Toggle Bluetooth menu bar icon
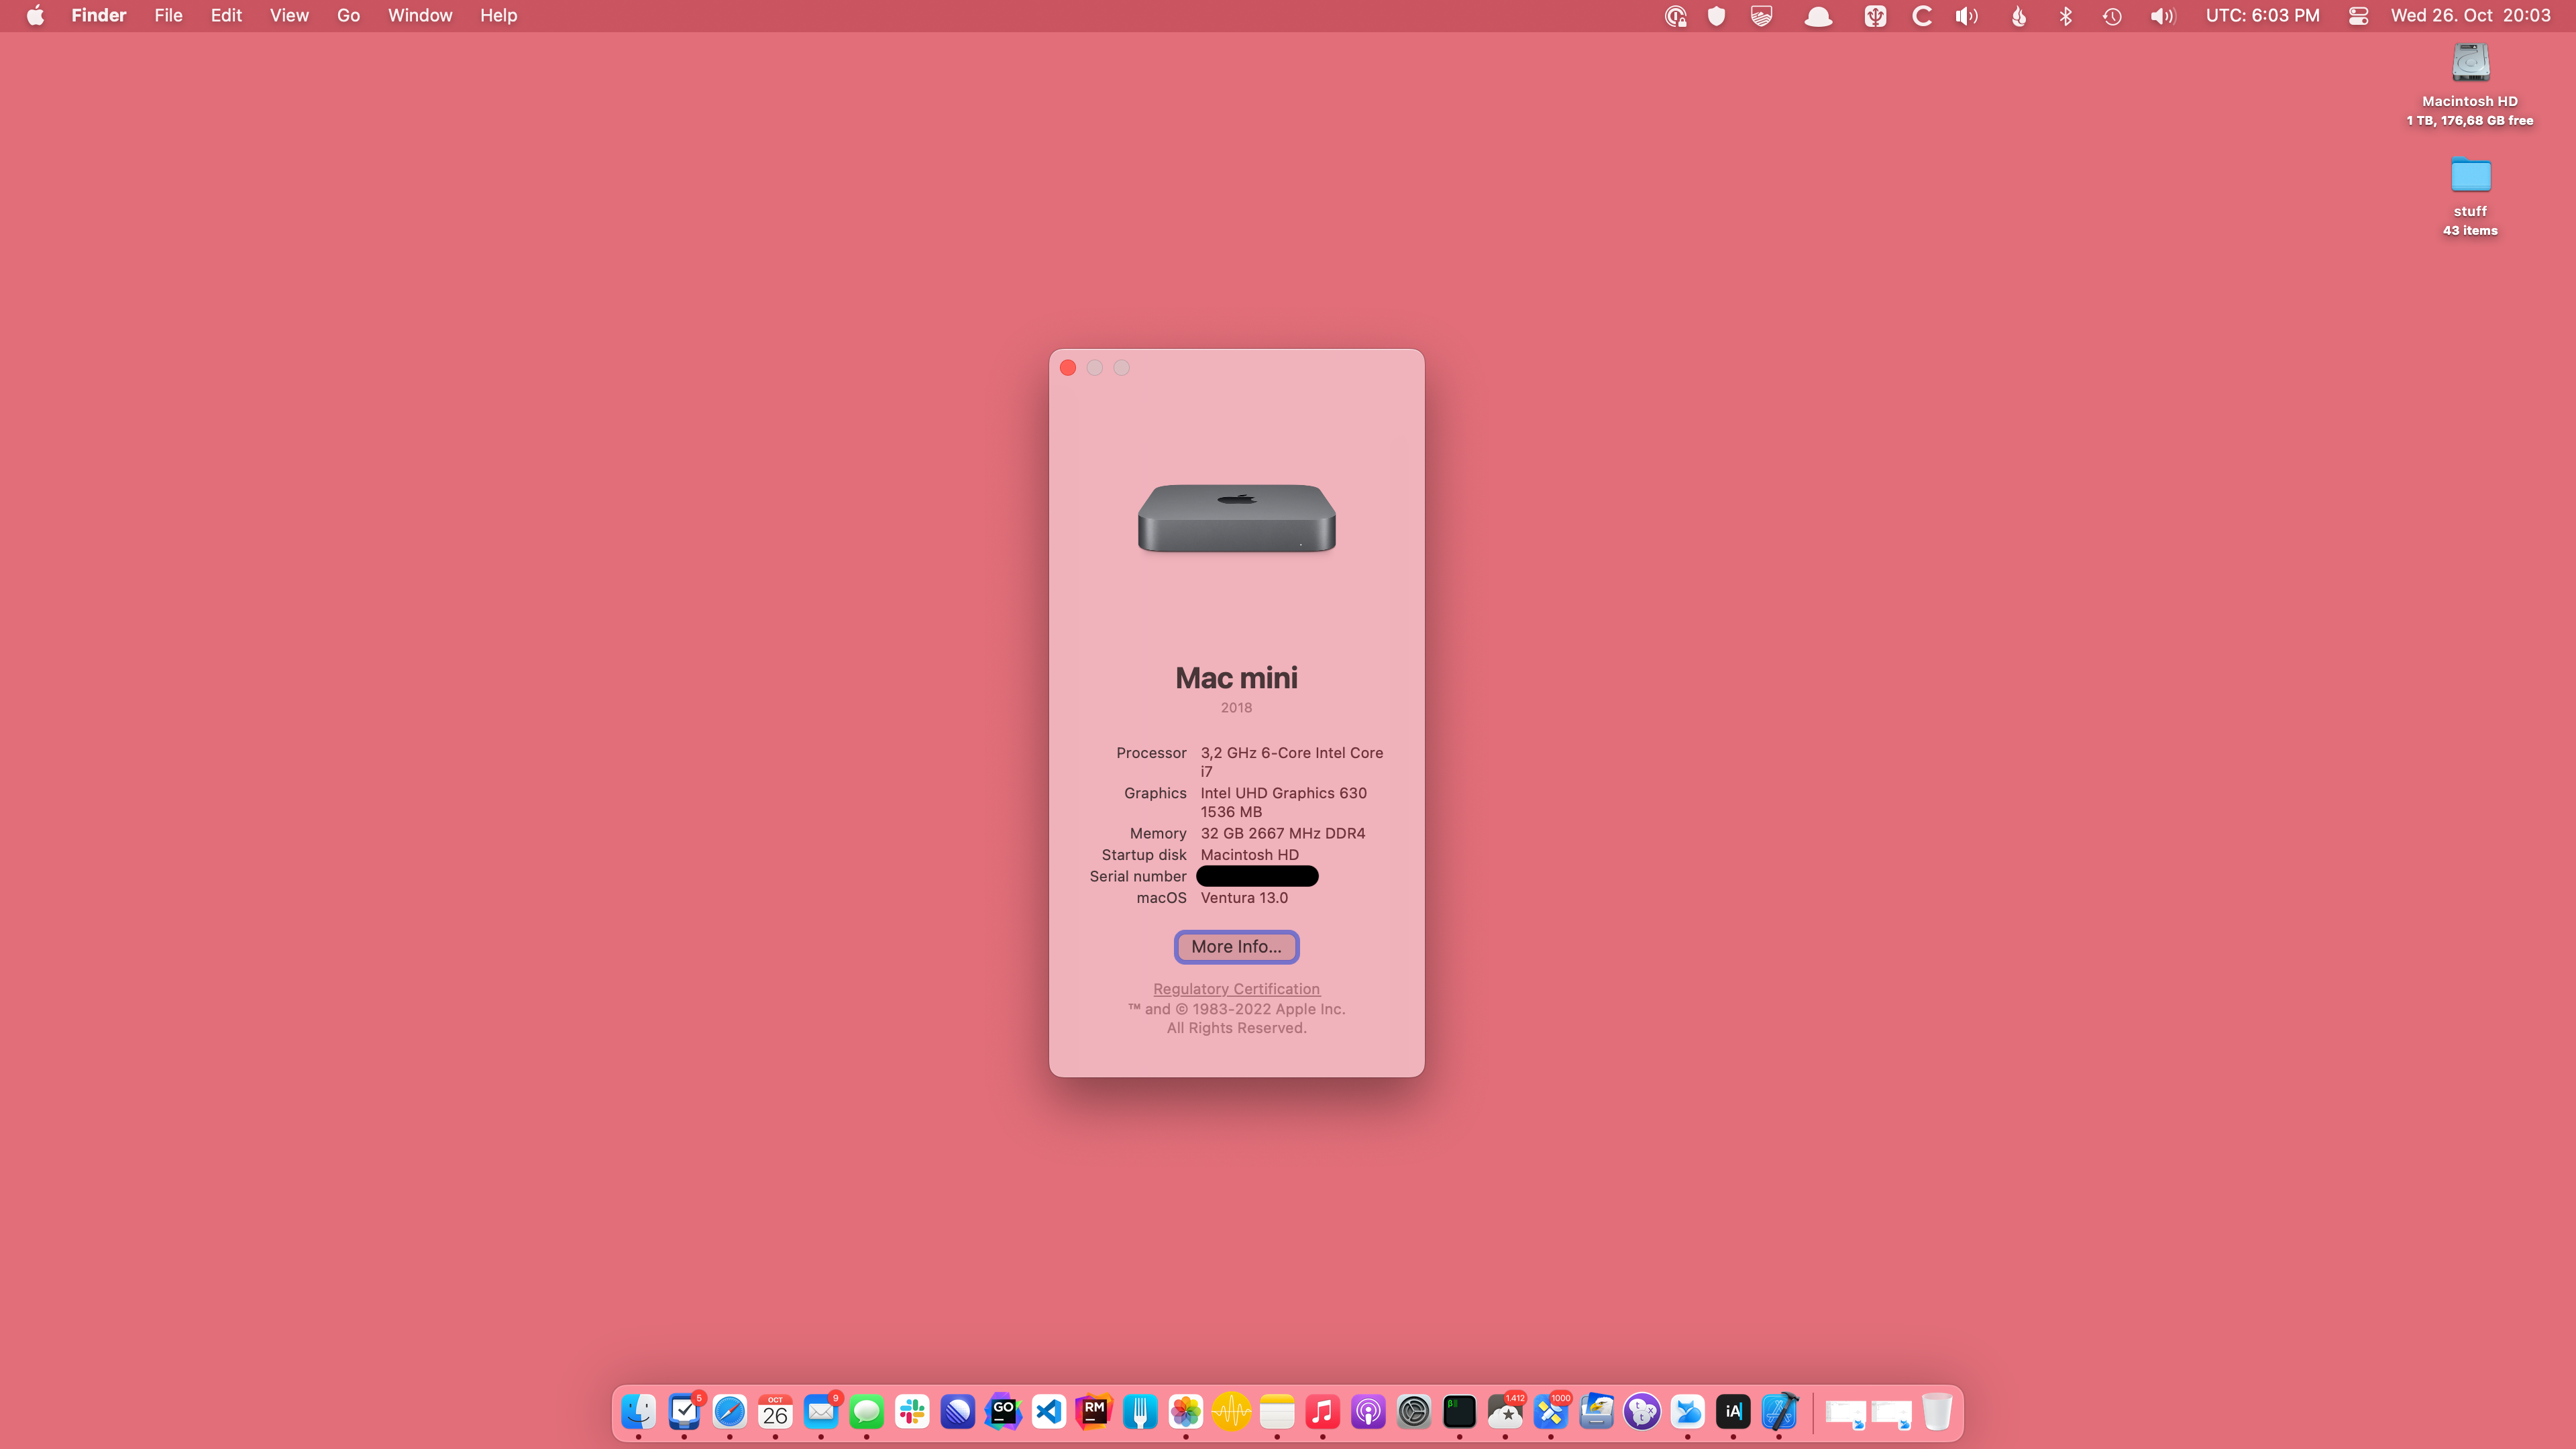This screenshot has height=1449, width=2576. coord(2066,16)
